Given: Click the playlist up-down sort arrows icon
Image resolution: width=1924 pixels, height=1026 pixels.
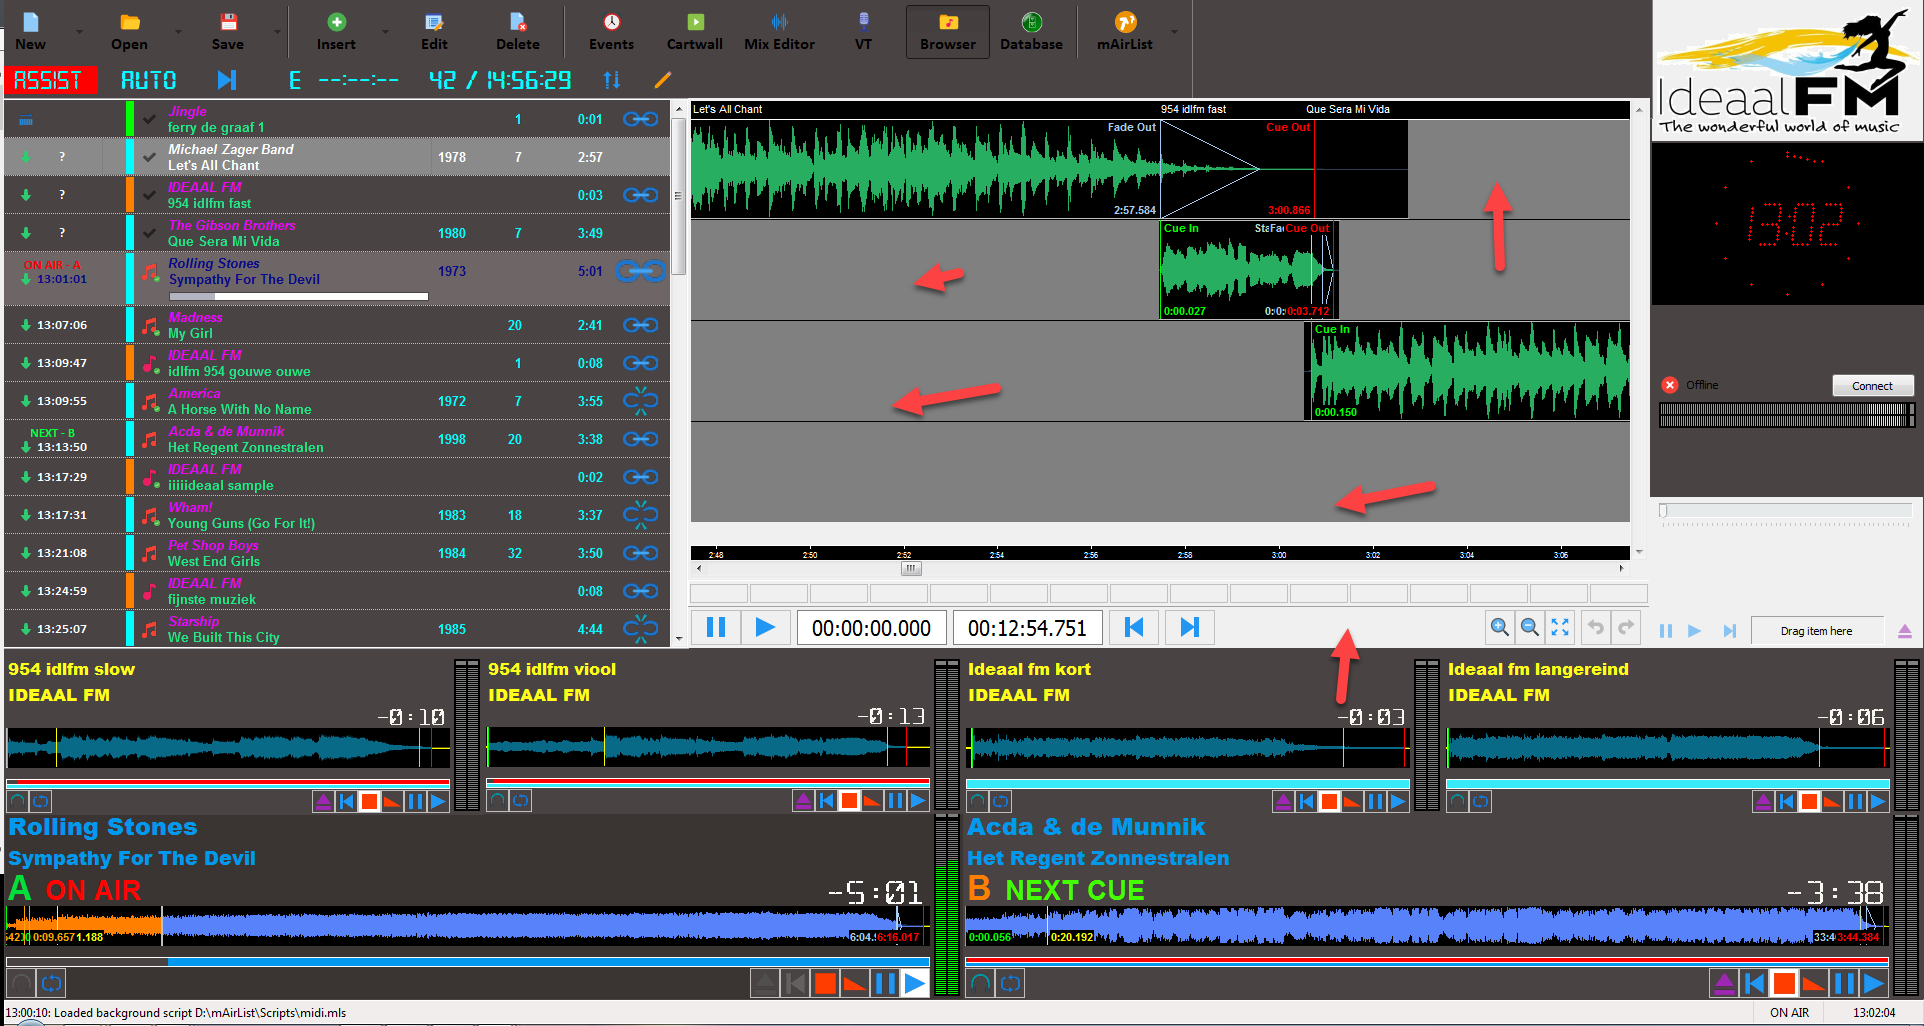Looking at the screenshot, I should [612, 80].
